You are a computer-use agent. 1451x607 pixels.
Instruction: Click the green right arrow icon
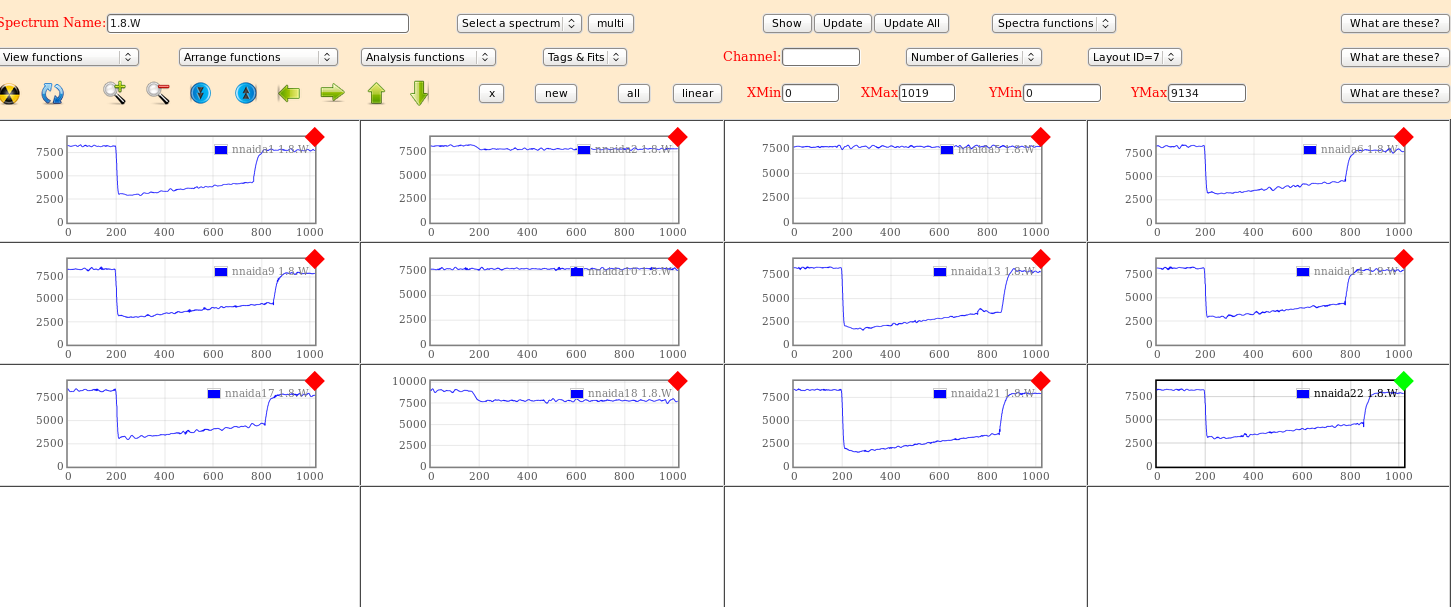332,93
